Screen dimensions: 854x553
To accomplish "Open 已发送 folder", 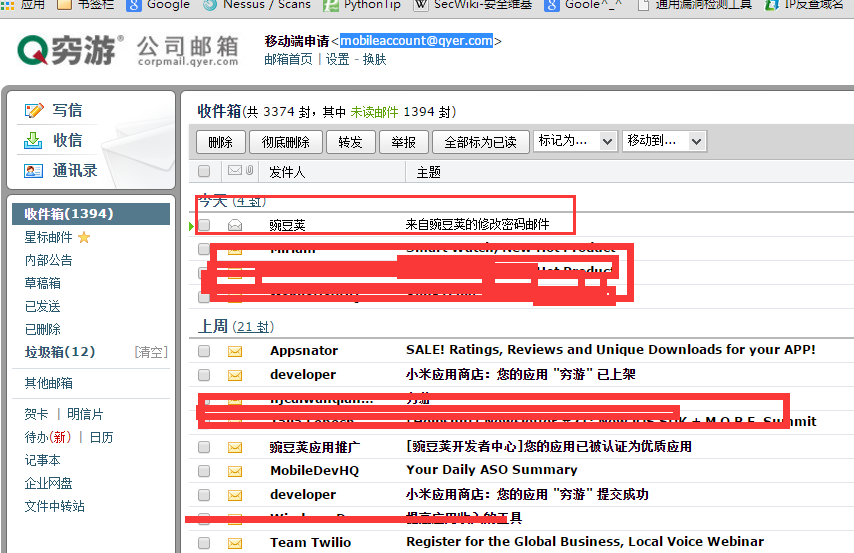I will (42, 306).
